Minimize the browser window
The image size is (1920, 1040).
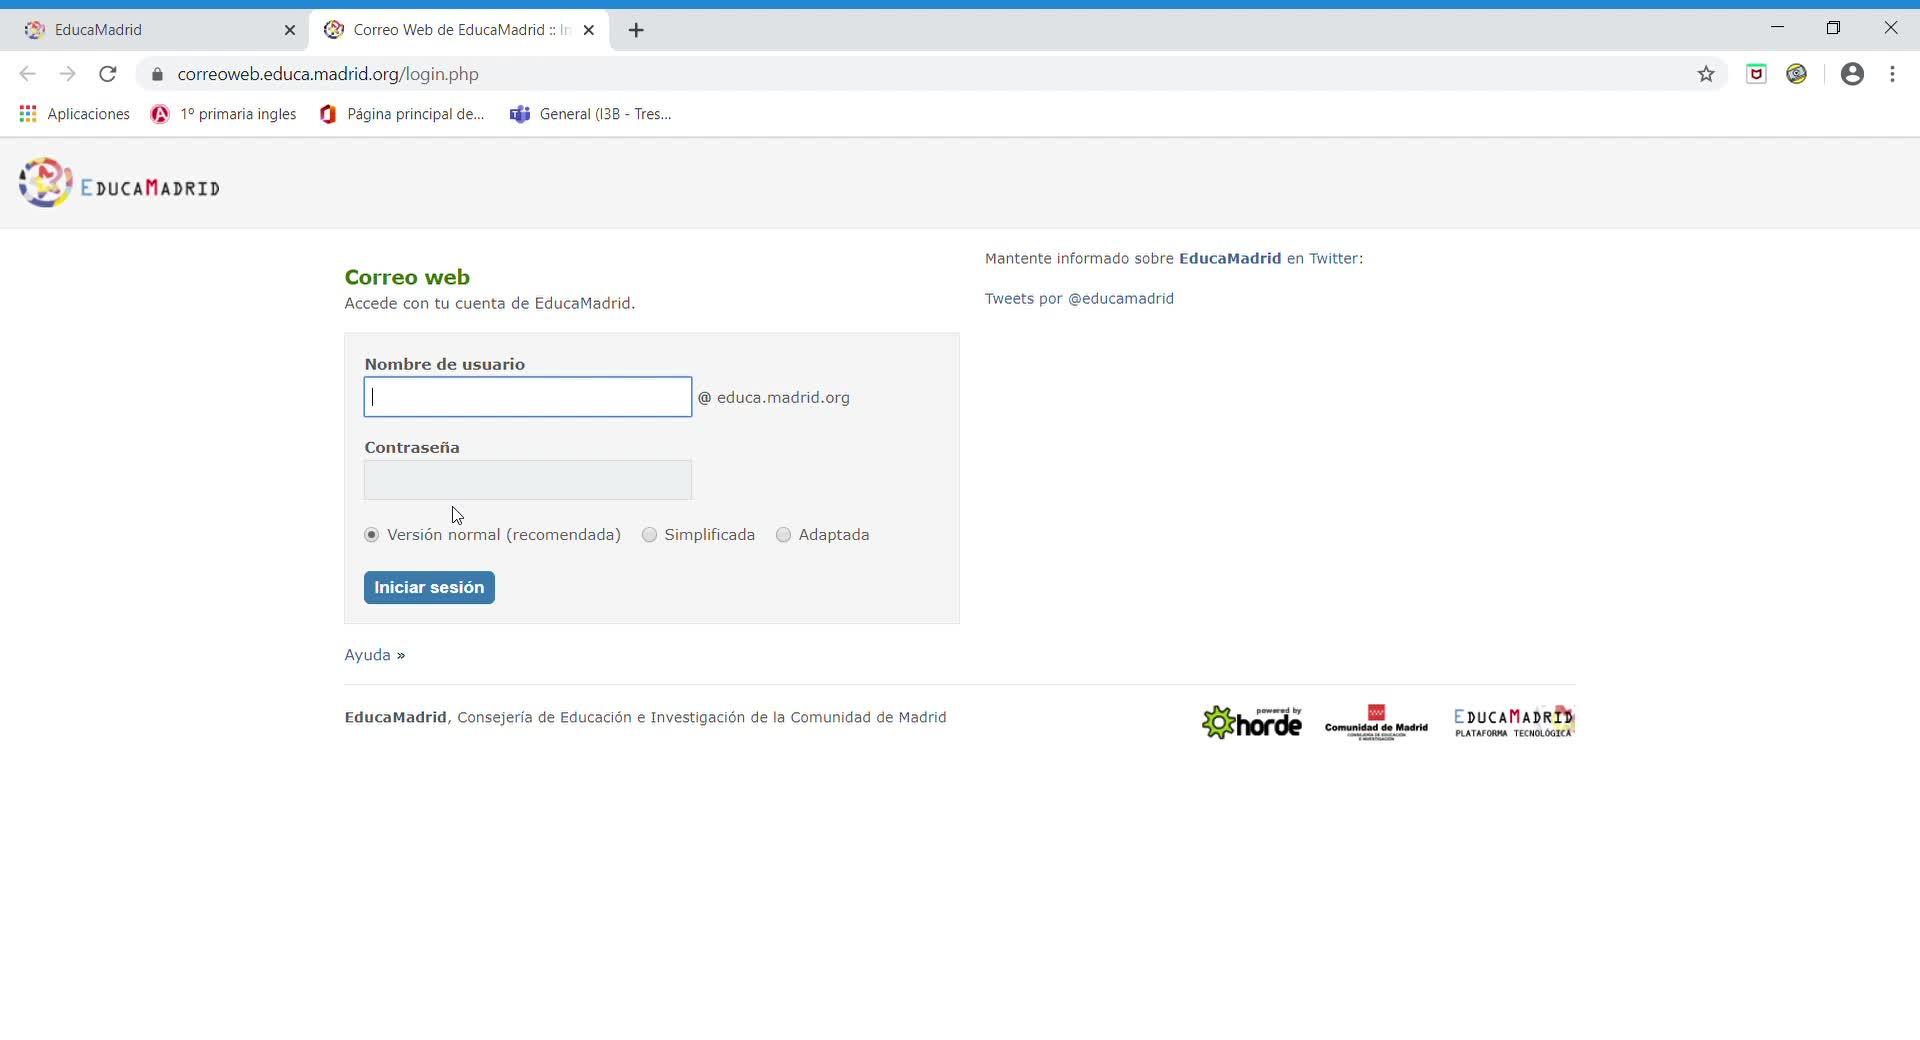coord(1777,28)
